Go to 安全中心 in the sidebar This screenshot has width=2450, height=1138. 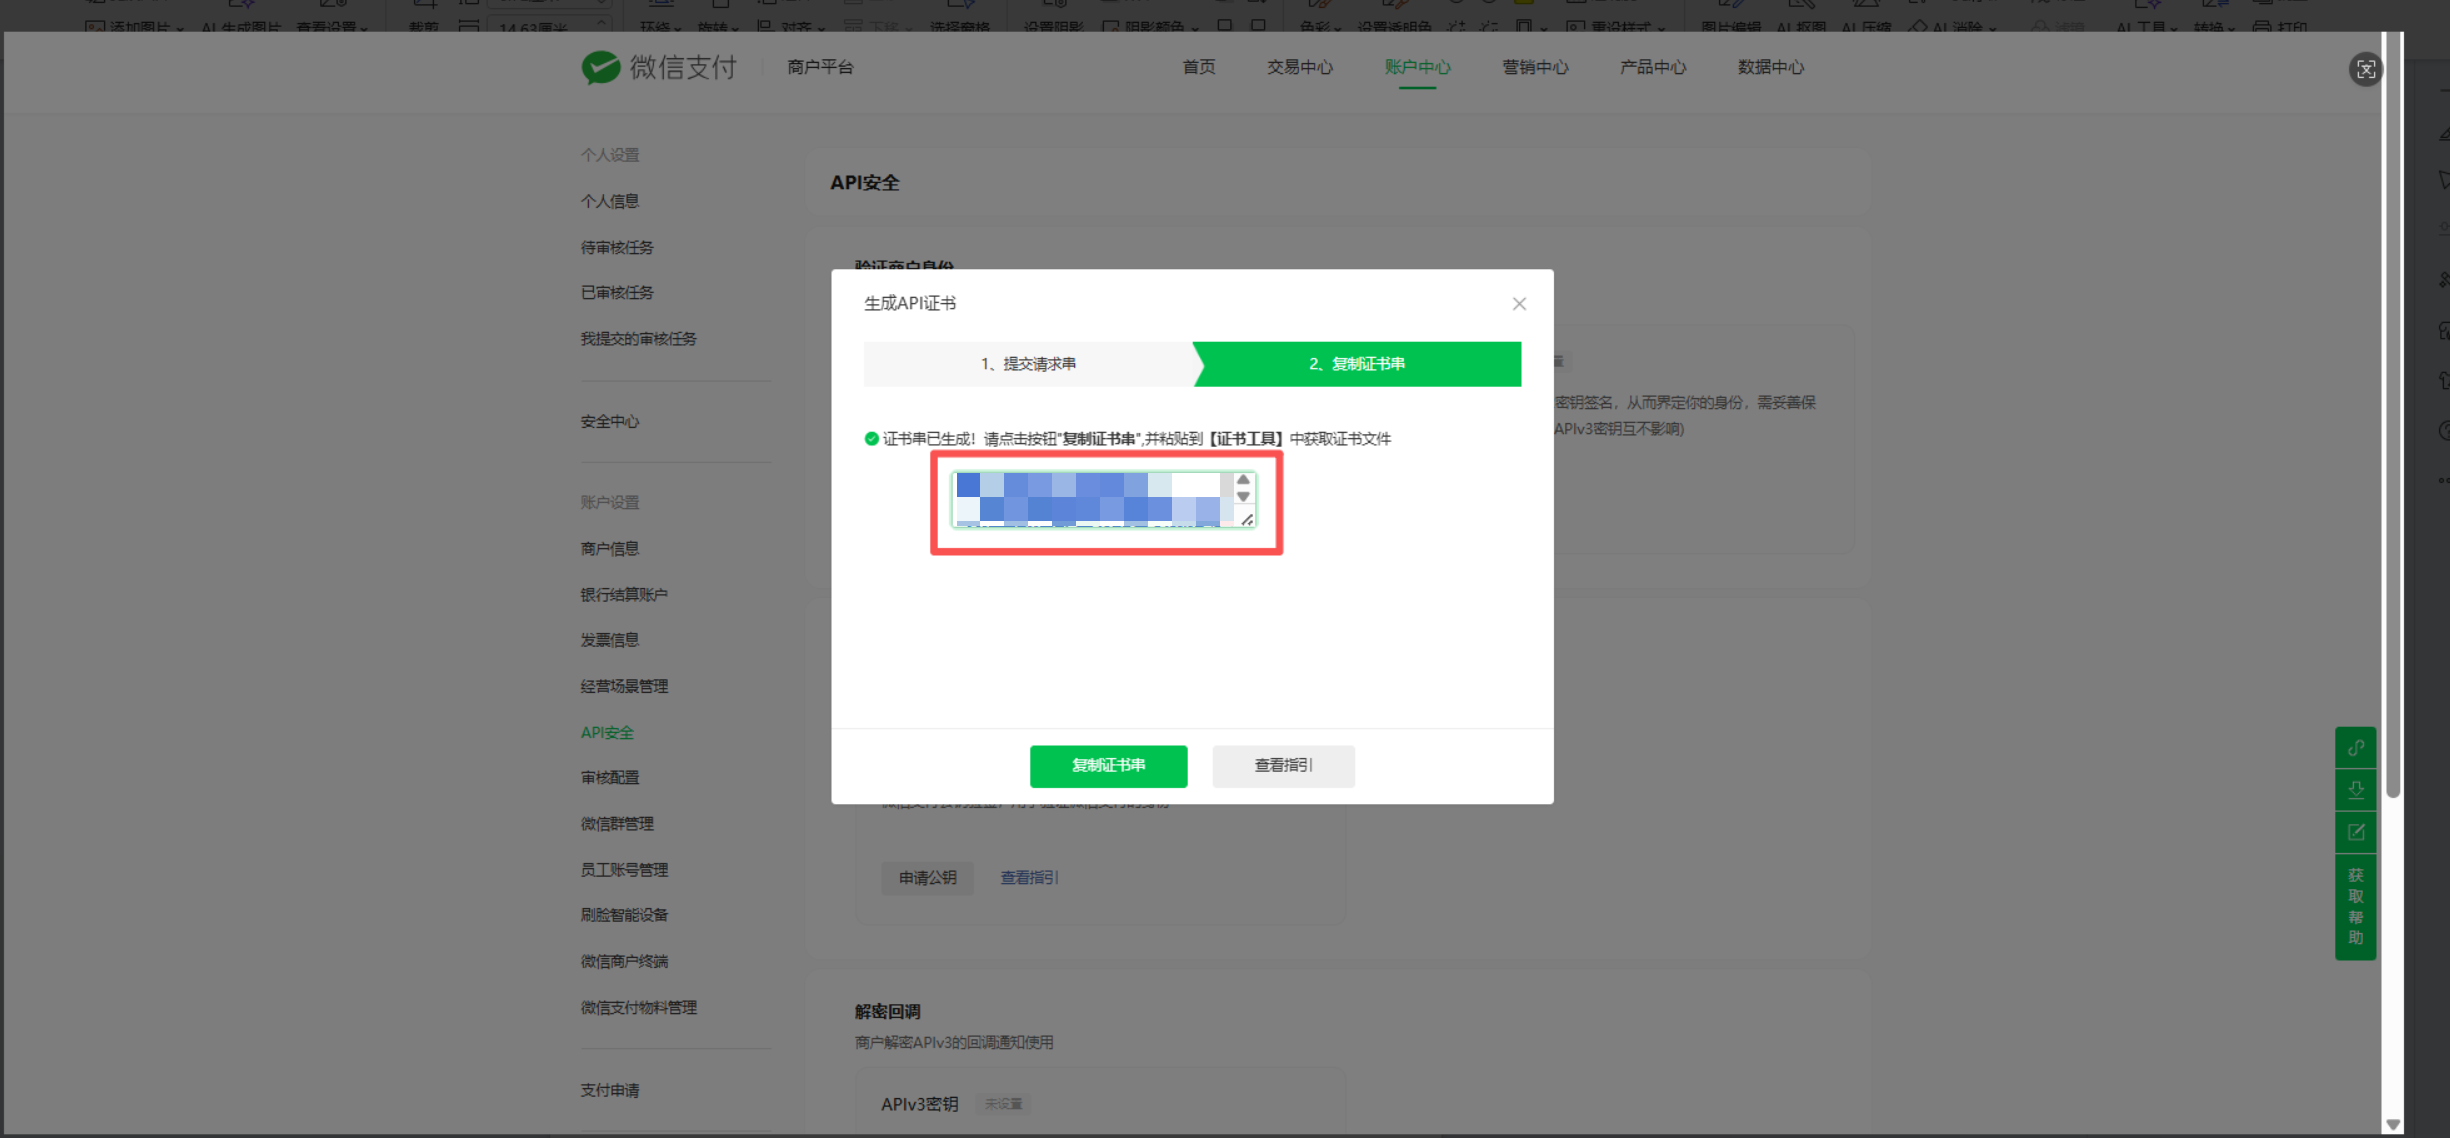(609, 421)
